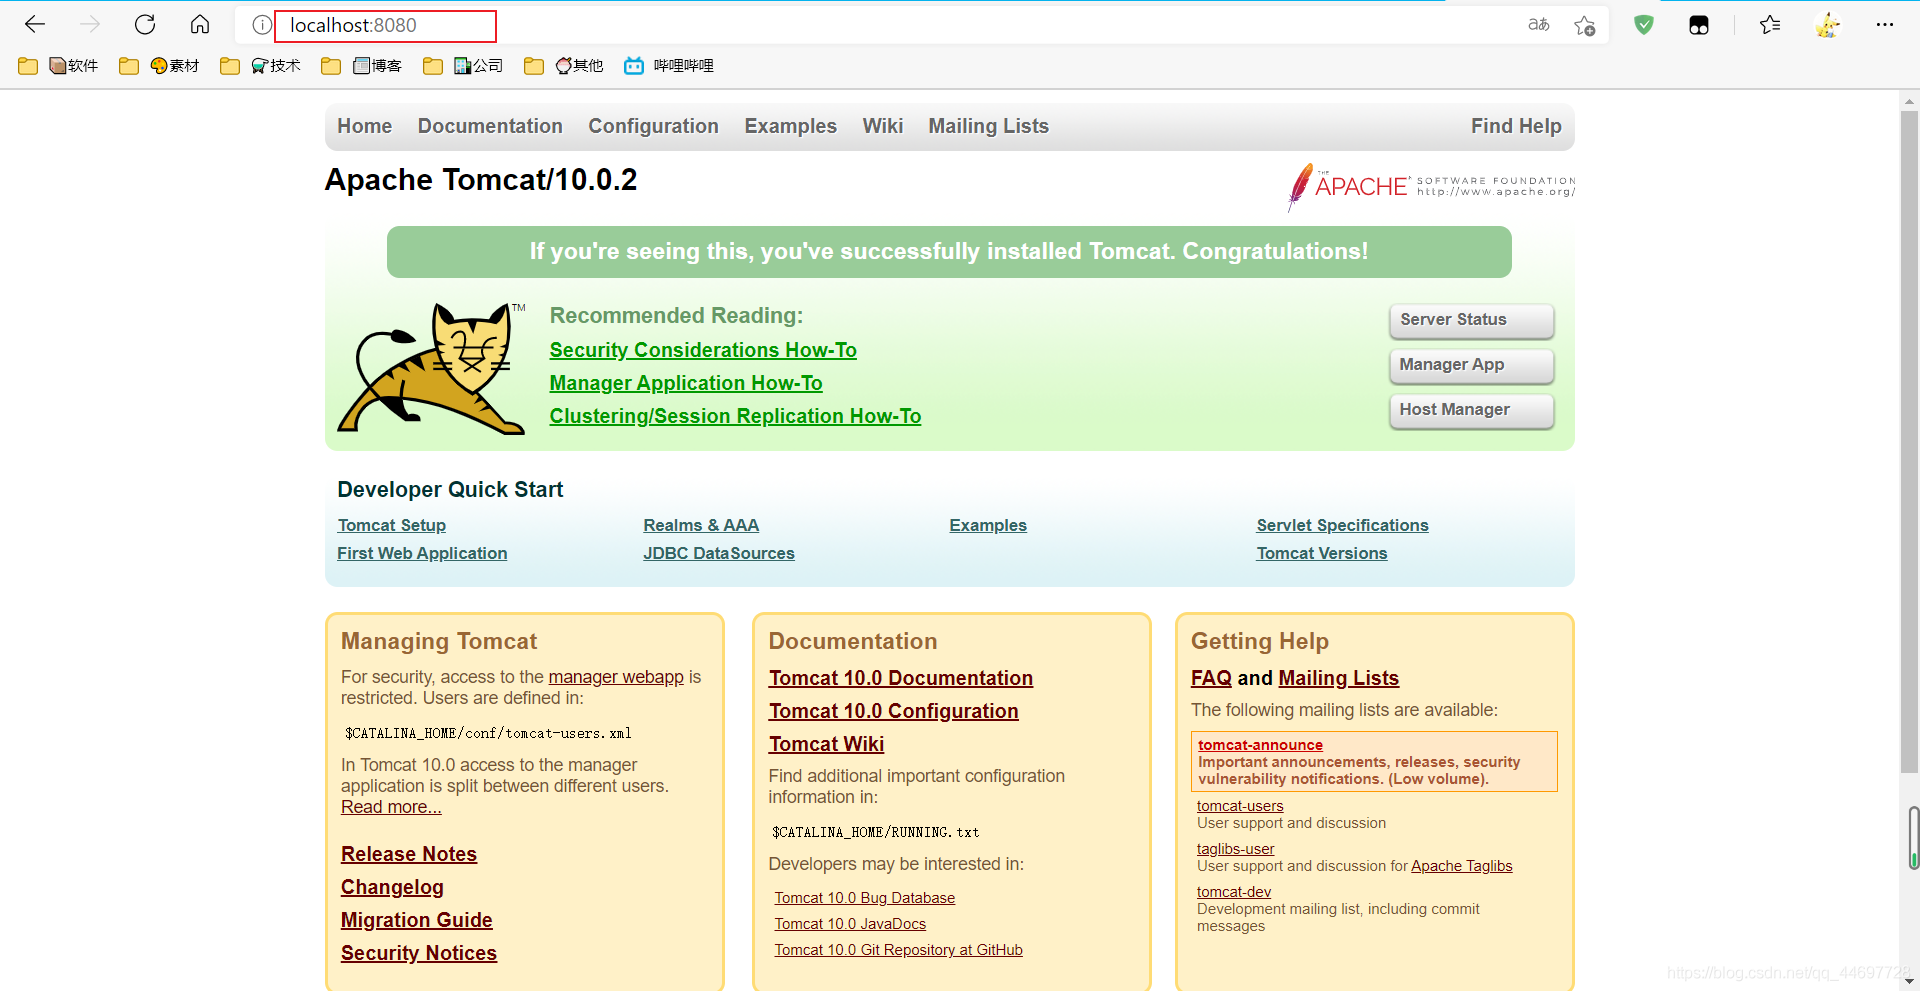This screenshot has height=991, width=1920.
Task: Open the user profile avatar
Action: [1828, 25]
